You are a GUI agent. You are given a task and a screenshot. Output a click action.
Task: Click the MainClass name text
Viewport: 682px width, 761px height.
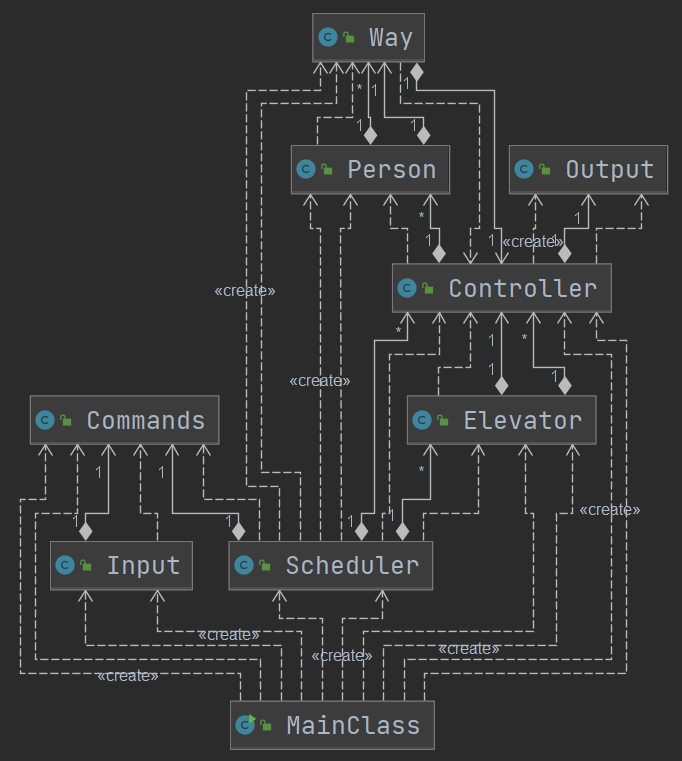tap(353, 726)
